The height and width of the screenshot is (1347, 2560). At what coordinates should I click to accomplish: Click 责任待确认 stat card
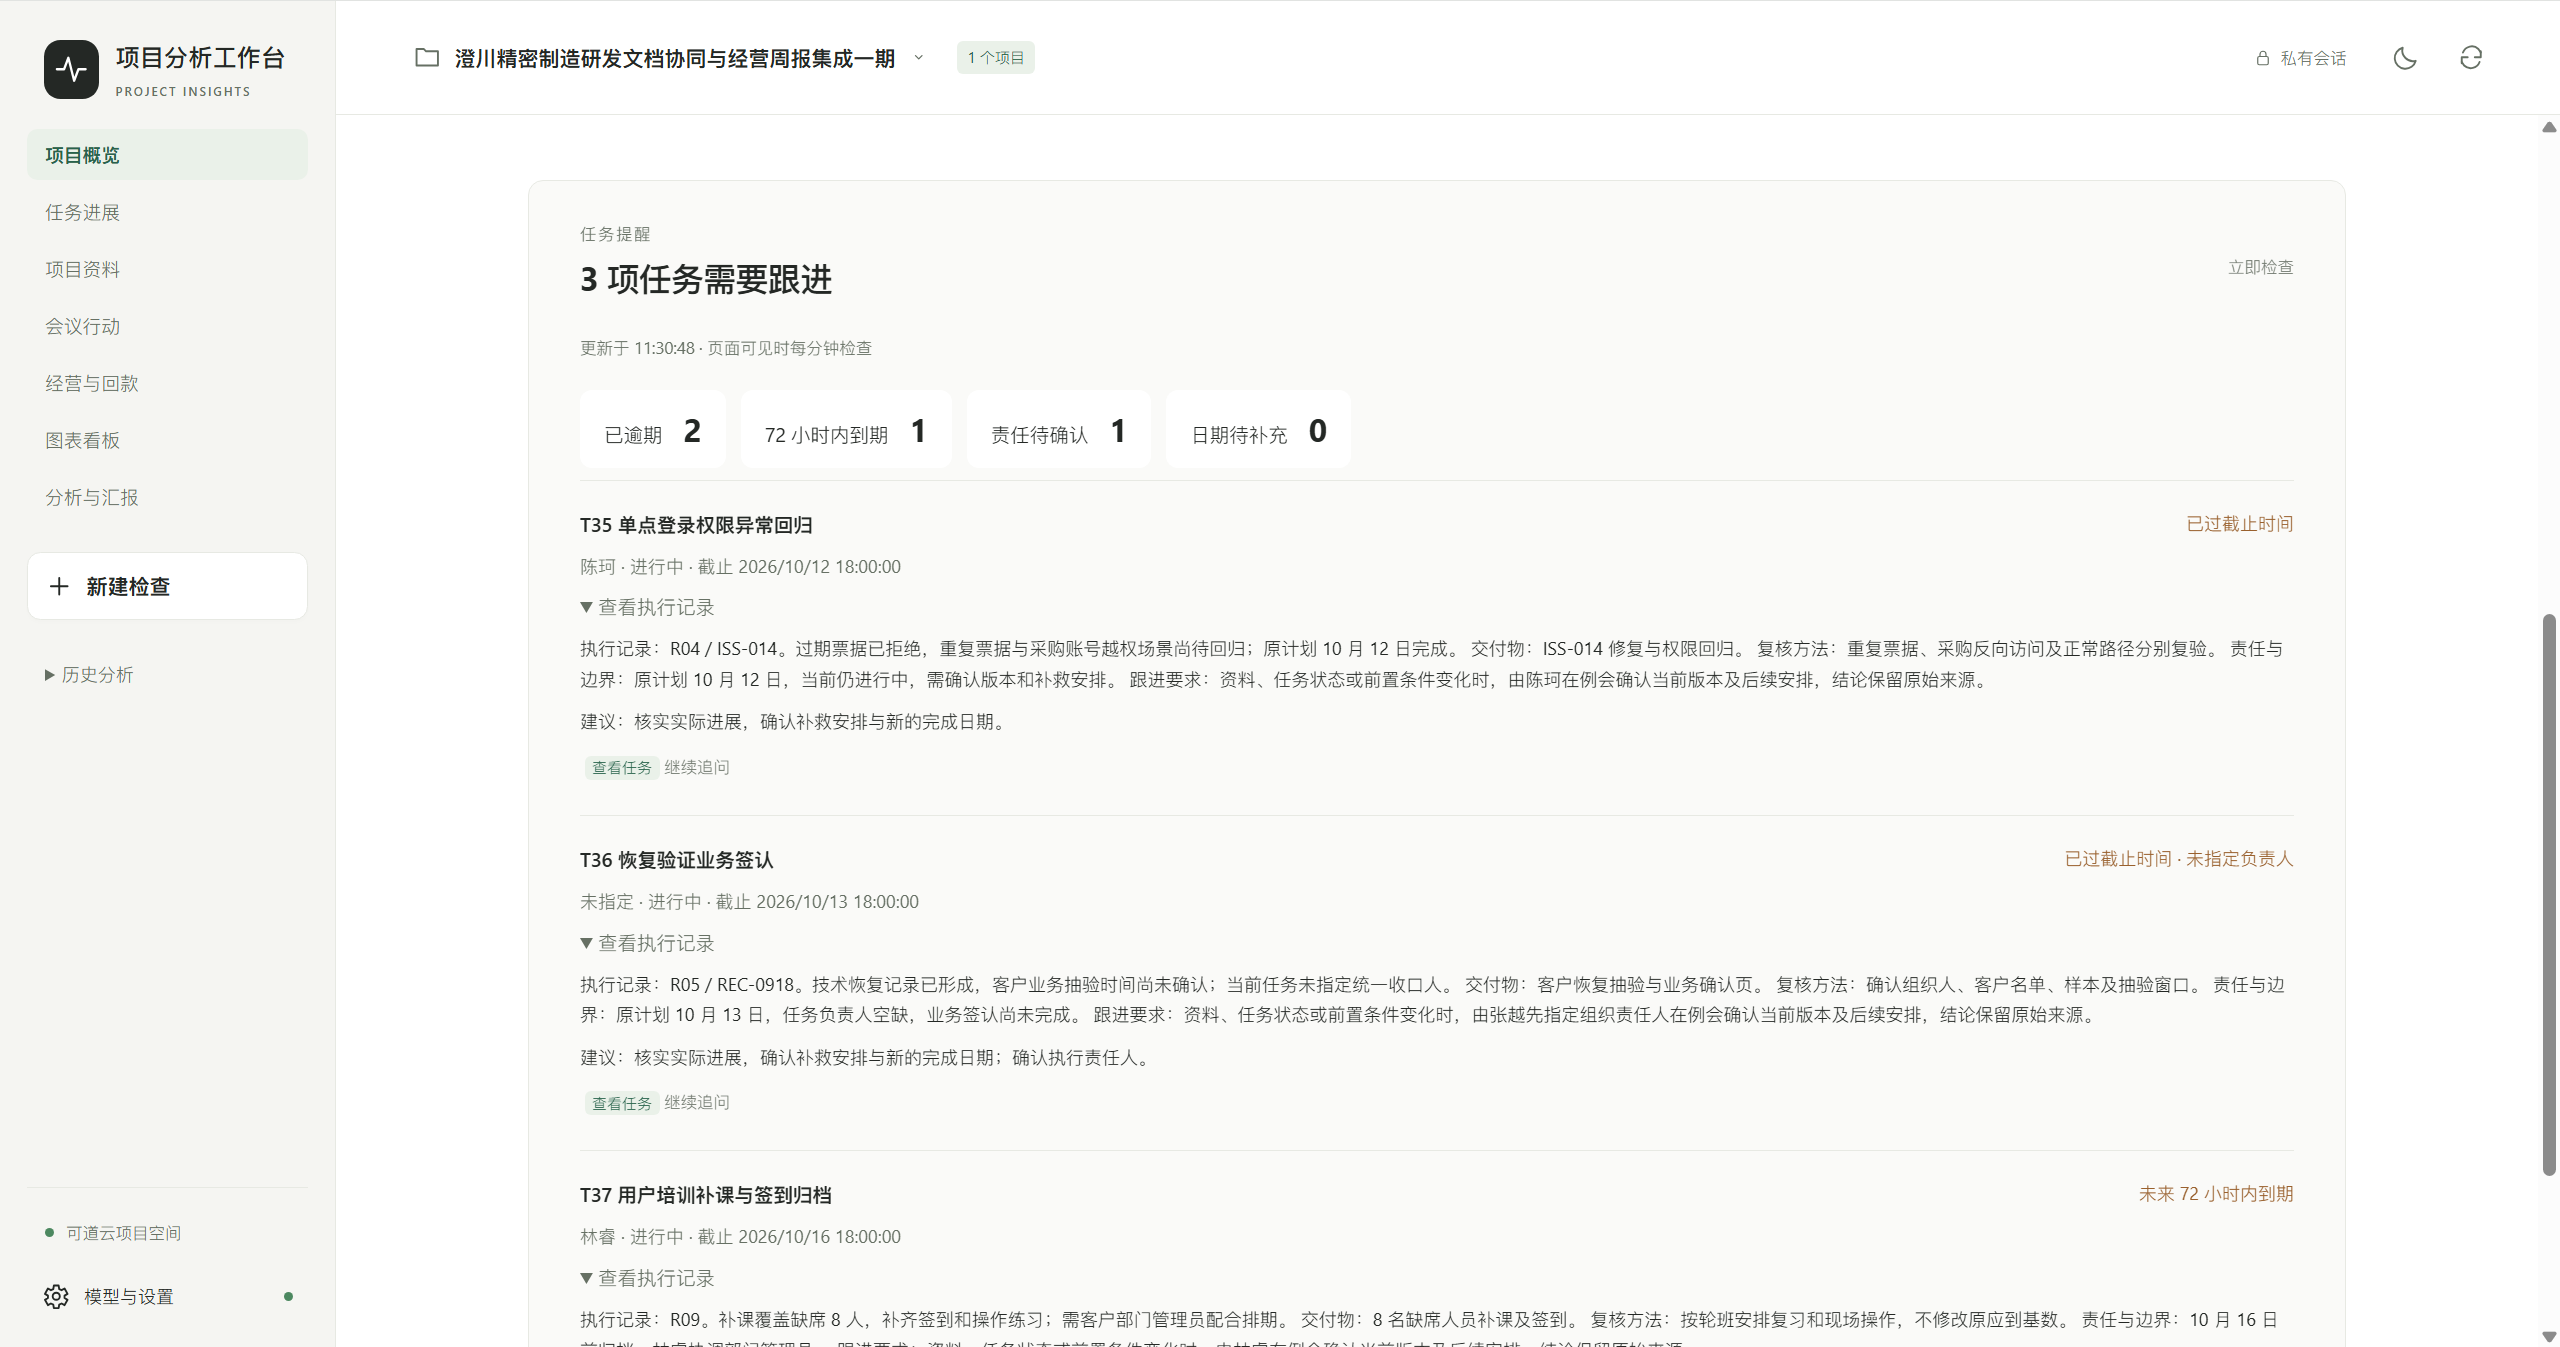1058,431
